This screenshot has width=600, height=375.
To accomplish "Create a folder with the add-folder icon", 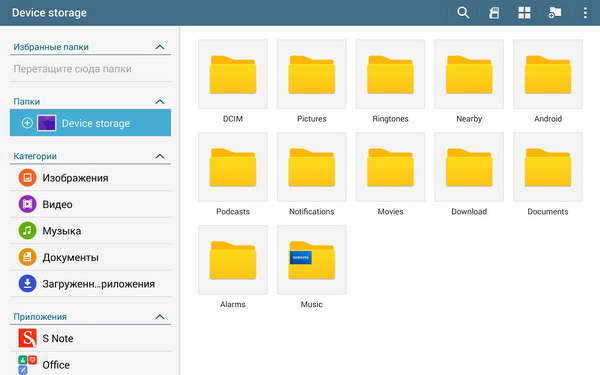I will (555, 13).
